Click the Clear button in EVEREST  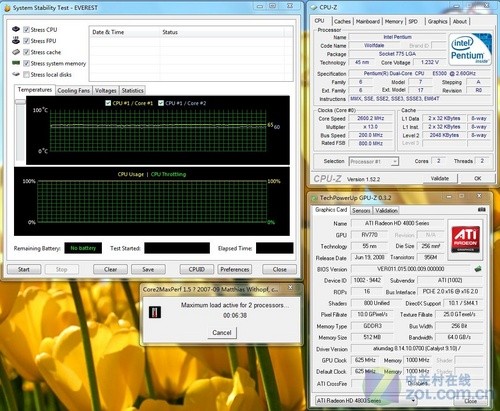click(x=110, y=269)
